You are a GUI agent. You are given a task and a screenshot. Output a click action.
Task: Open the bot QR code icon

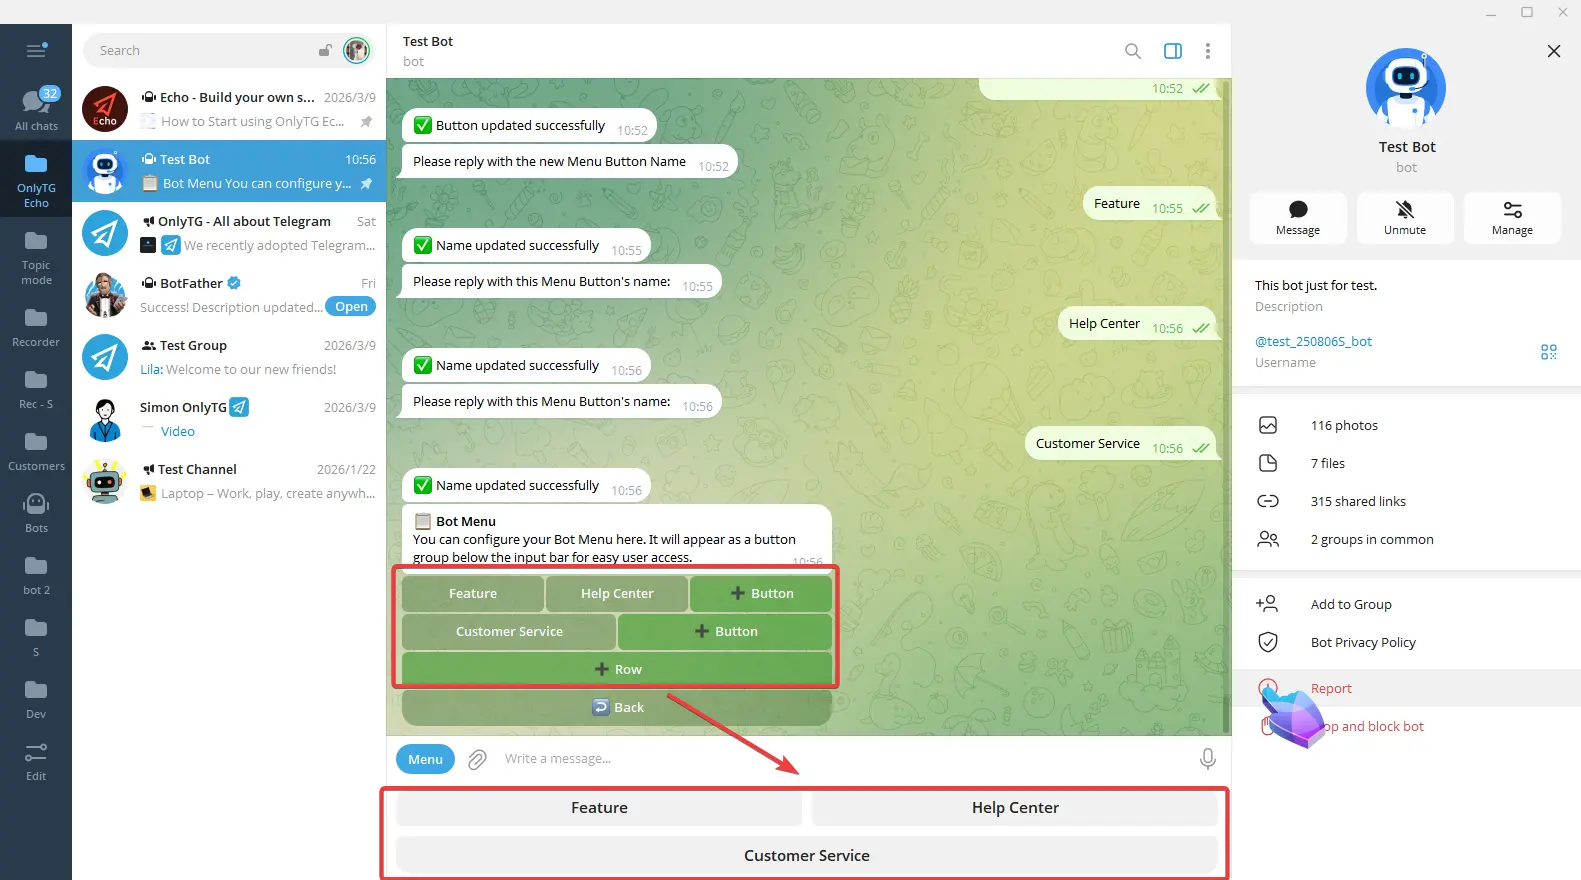(1548, 352)
